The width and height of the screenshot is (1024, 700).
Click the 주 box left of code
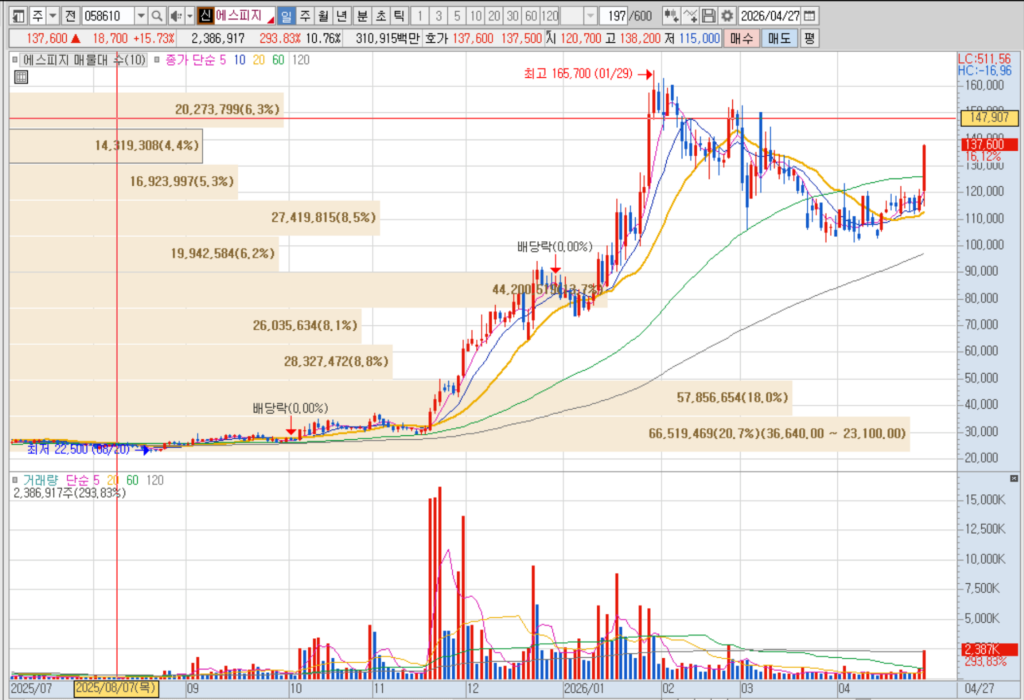(x=37, y=16)
